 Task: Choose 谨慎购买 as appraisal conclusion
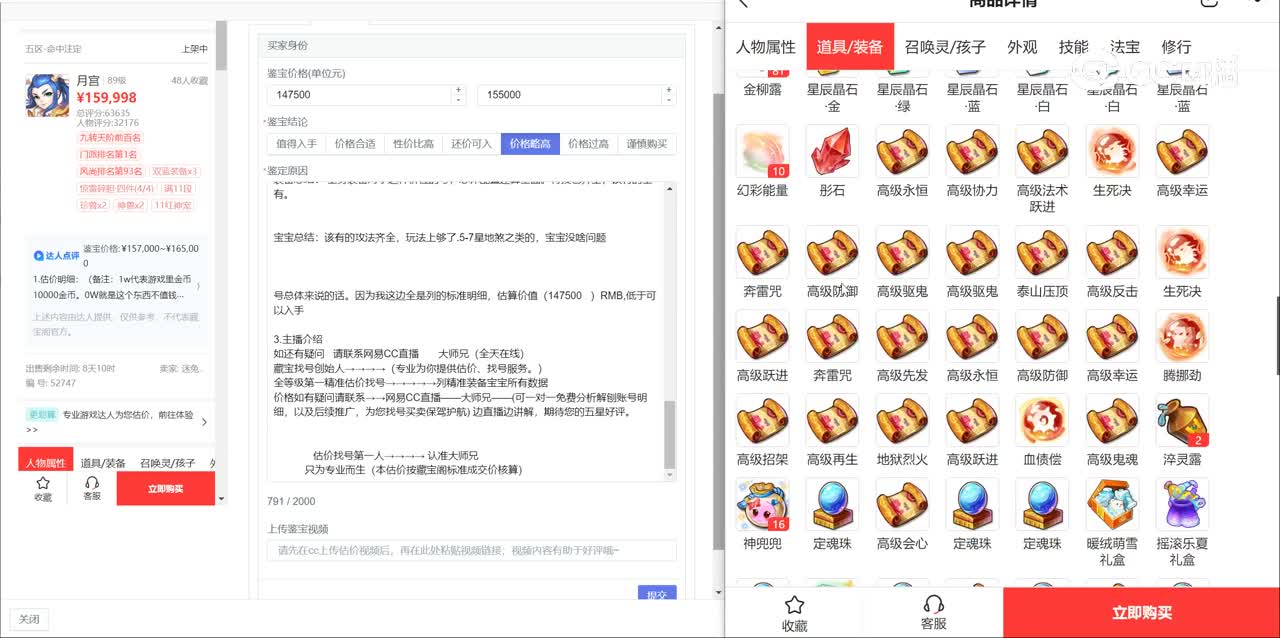click(x=647, y=144)
